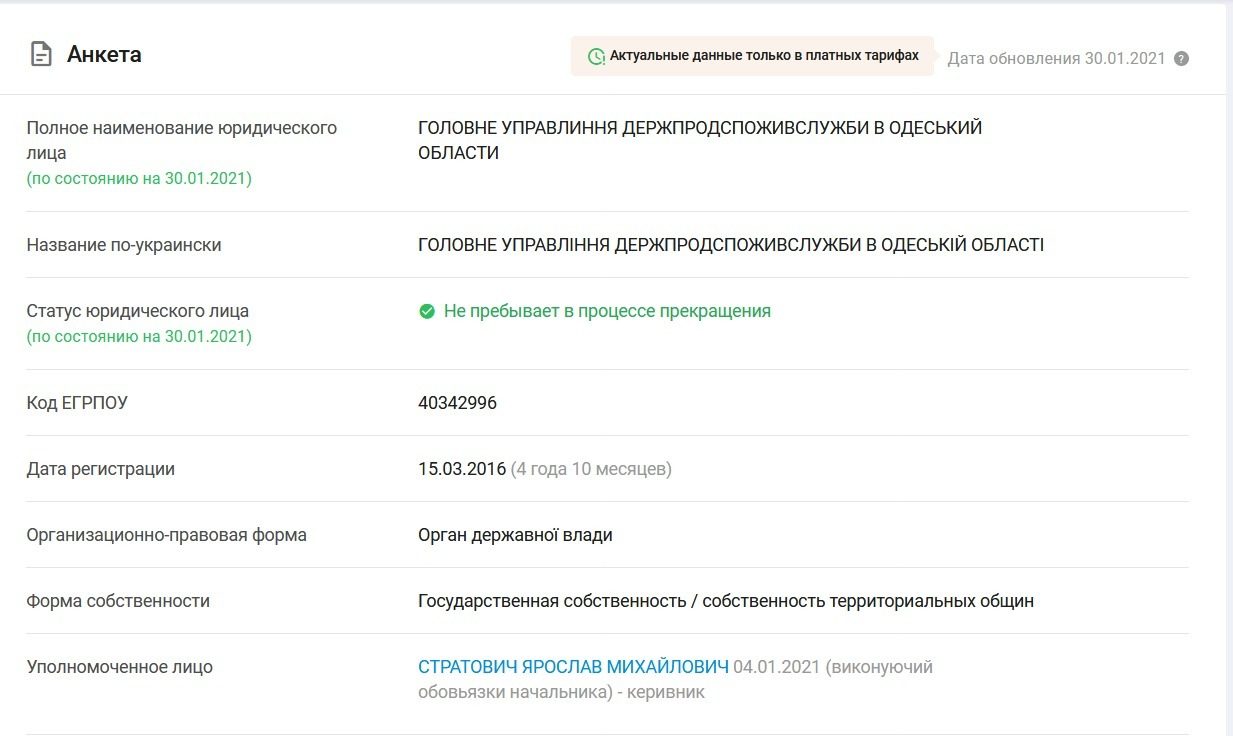
Task: Click the '(4 года 10 месяцев)' age text
Action: click(591, 469)
